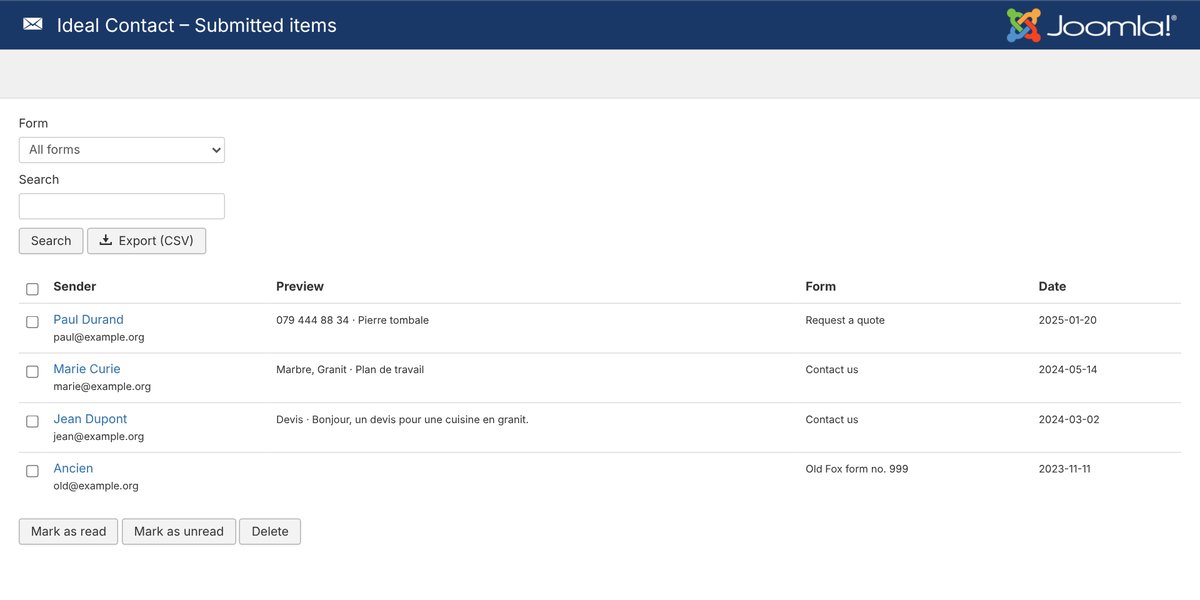This screenshot has width=1200, height=600.
Task: Focus the Search text field
Action: pos(122,206)
